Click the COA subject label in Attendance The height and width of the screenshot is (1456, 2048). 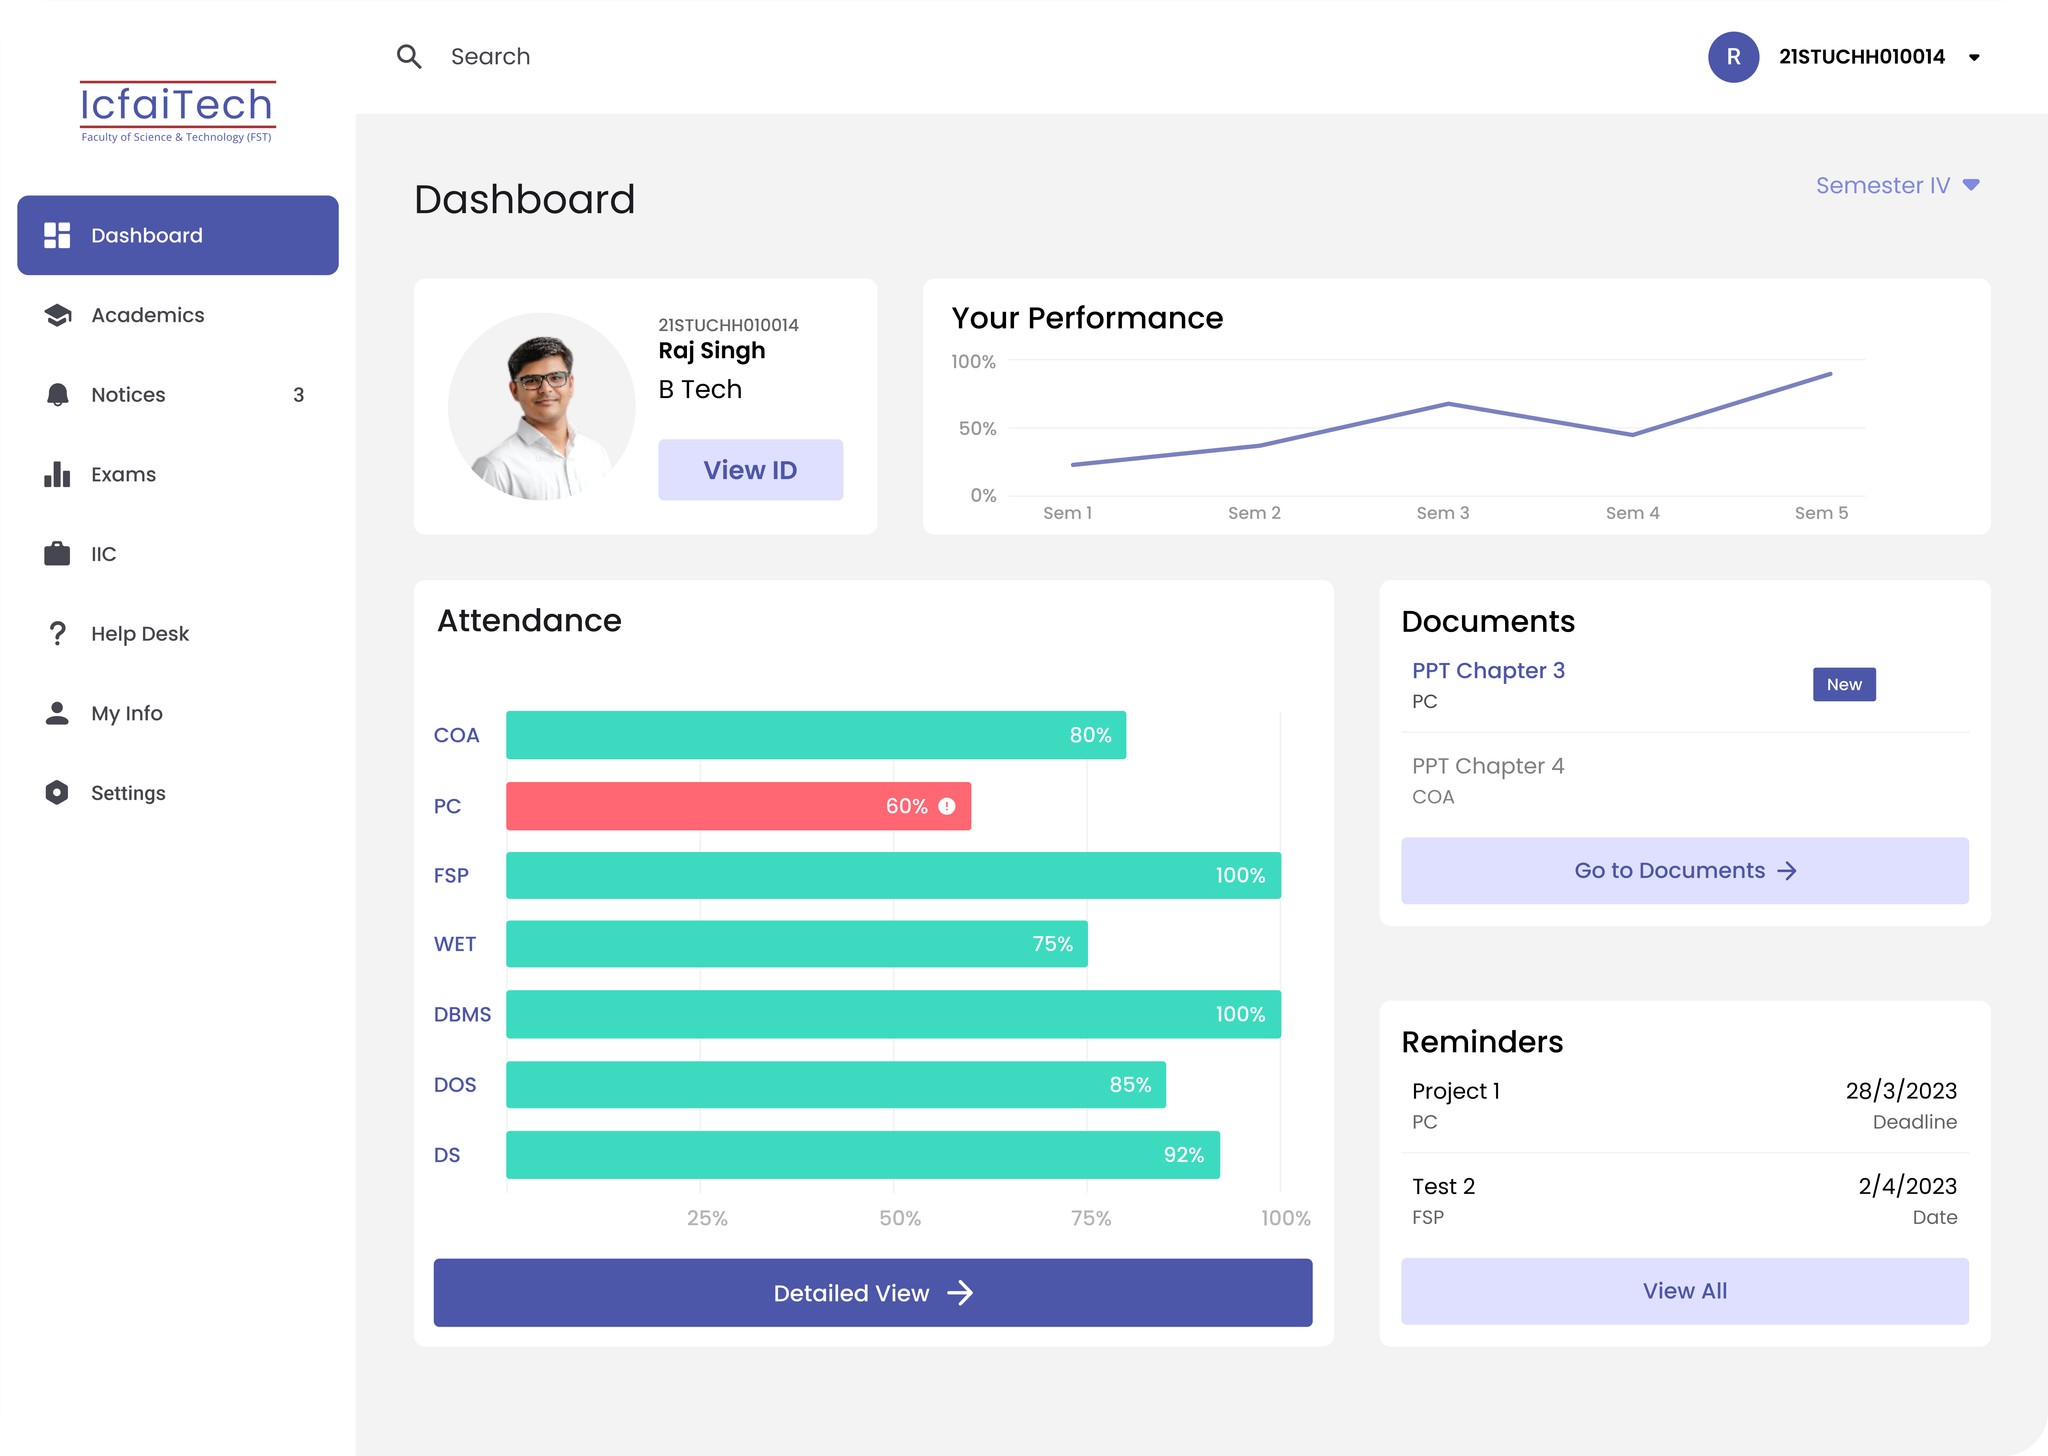click(456, 735)
